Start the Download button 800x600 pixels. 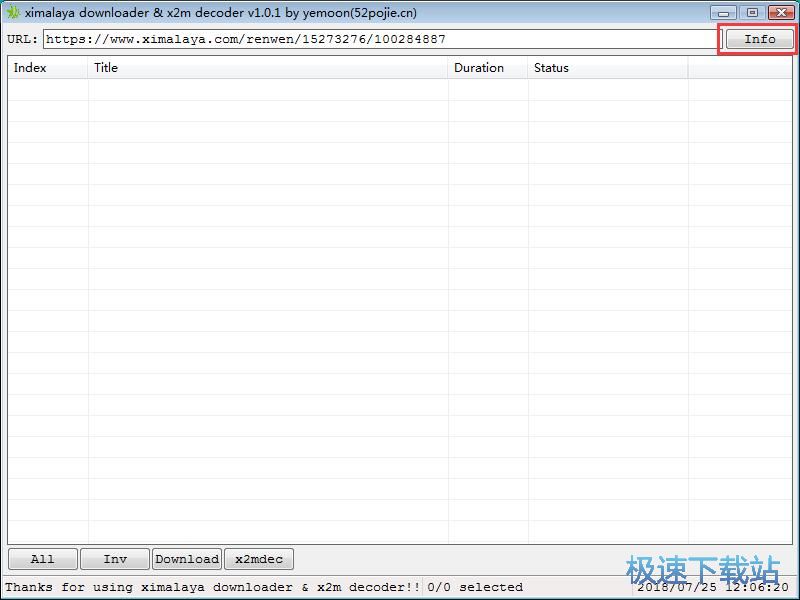coord(187,559)
